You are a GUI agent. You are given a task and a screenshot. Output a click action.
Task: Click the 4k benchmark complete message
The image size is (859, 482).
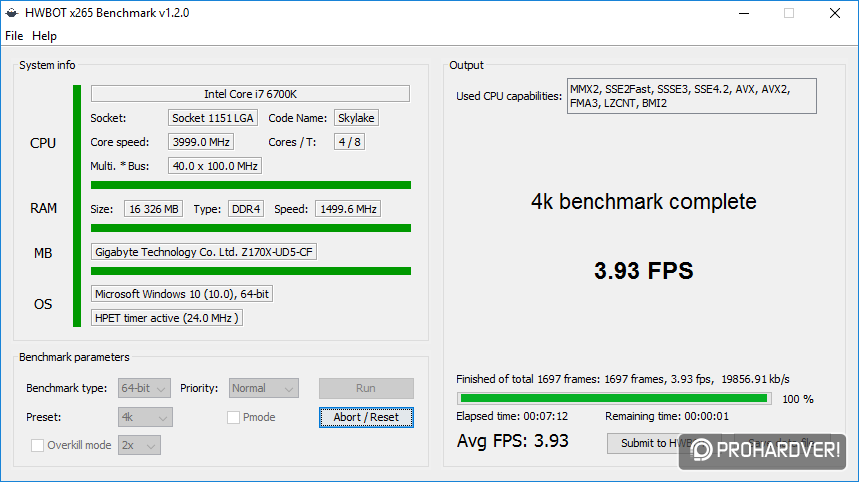pos(644,202)
